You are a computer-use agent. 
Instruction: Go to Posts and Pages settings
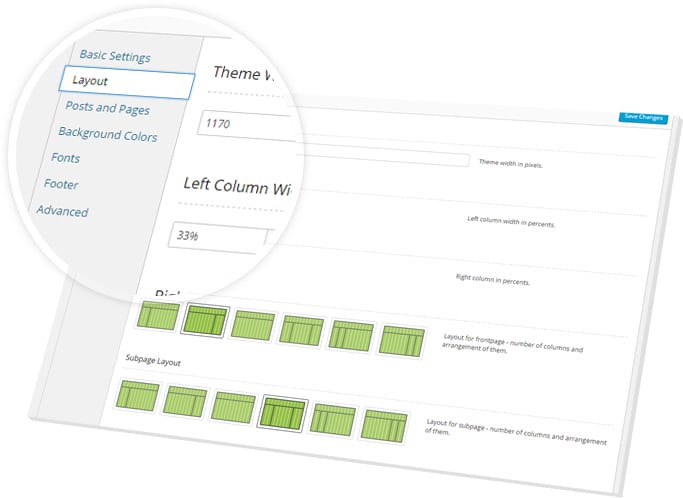point(109,106)
